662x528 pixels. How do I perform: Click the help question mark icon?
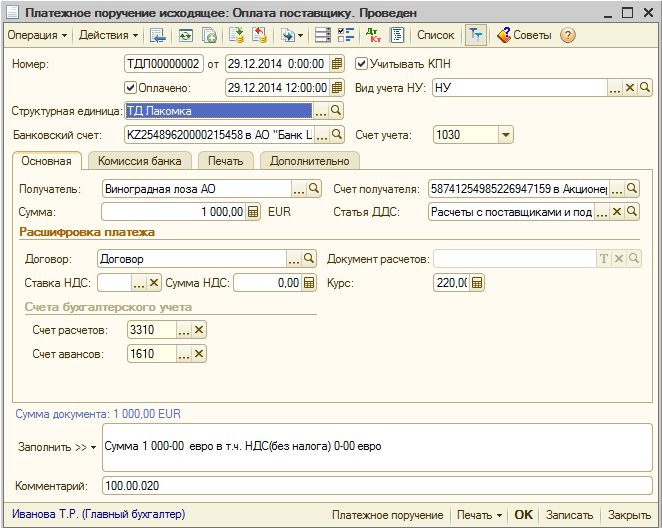568,35
